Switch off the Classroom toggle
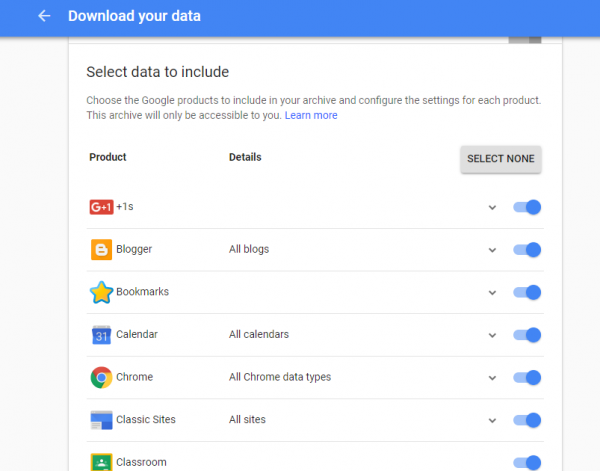The image size is (600, 471). click(x=527, y=463)
